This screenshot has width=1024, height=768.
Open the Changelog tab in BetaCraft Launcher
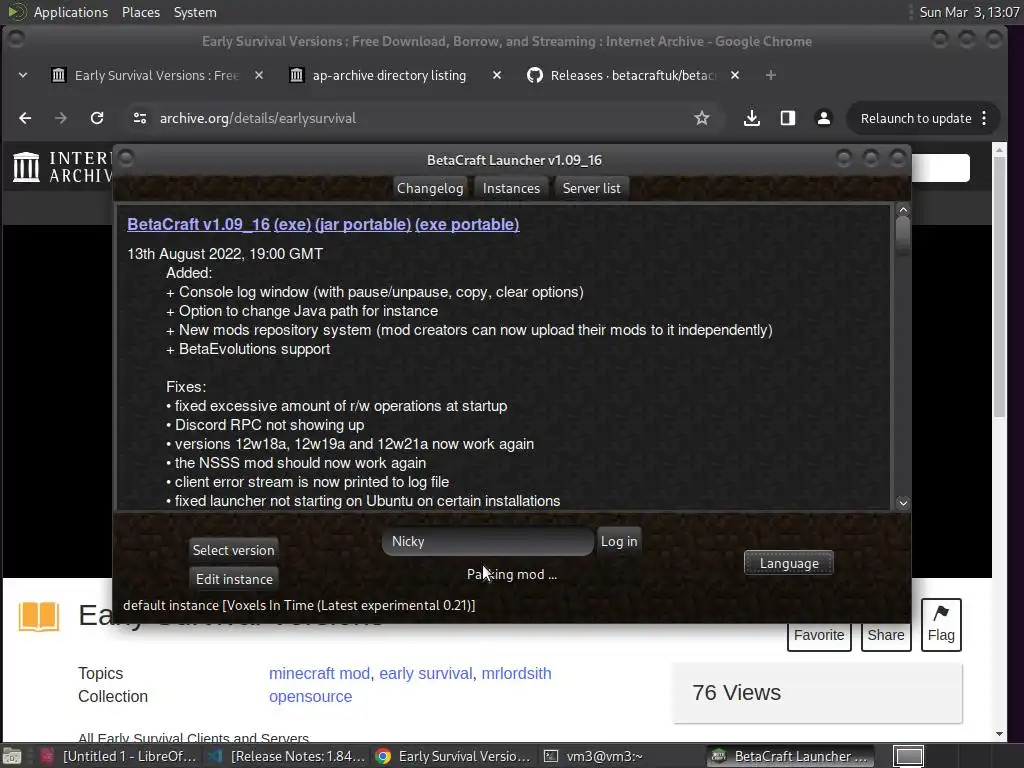pos(430,188)
